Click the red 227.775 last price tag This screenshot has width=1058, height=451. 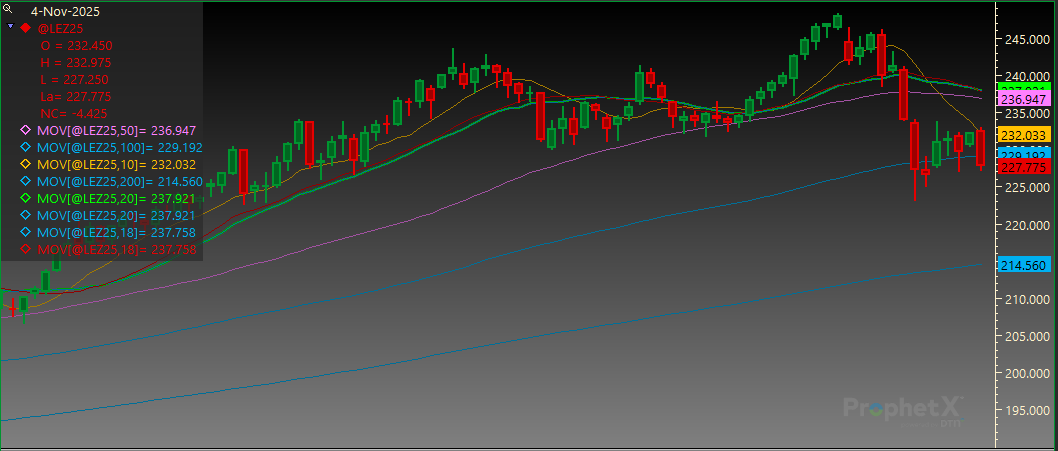coord(1022,168)
